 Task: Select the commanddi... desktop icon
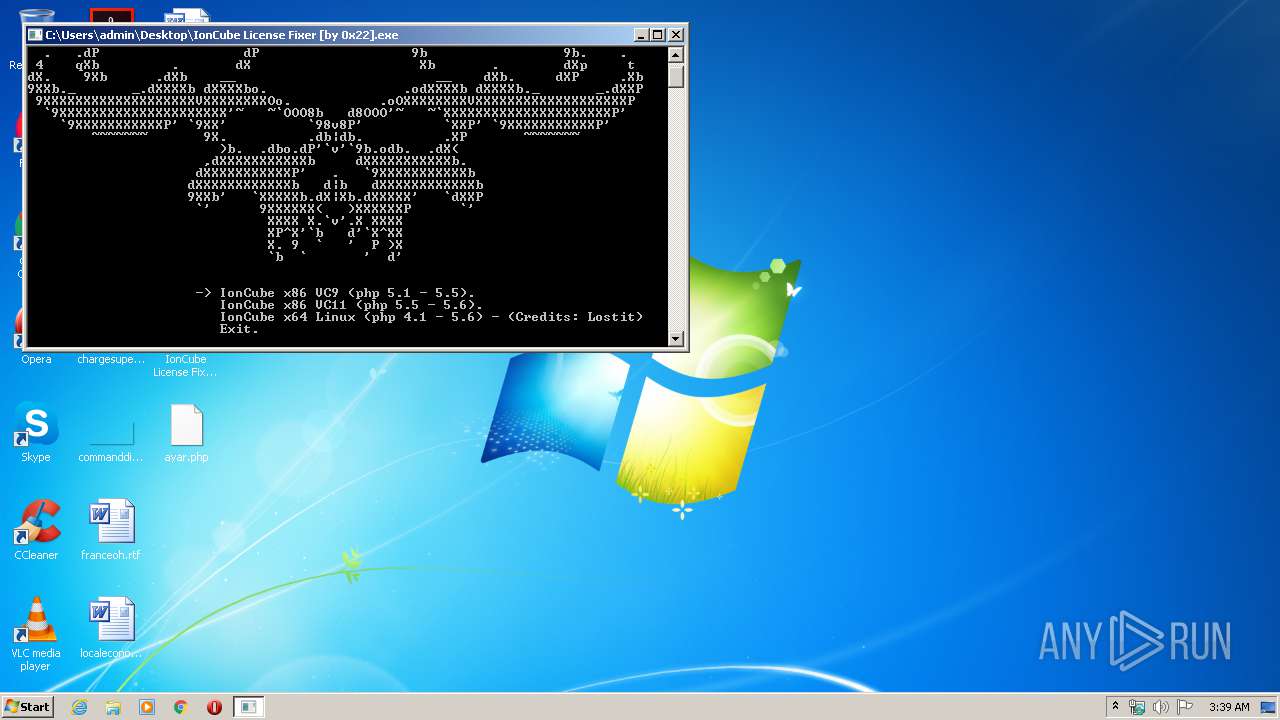coord(111,434)
